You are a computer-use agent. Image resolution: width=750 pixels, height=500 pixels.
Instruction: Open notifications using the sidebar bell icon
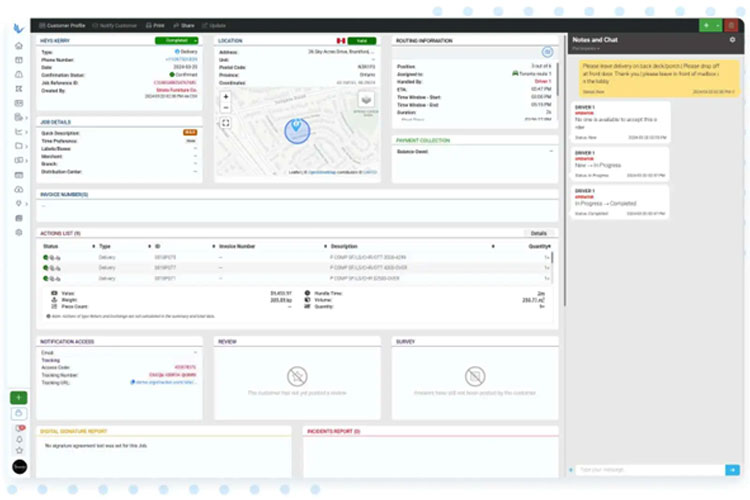coord(19,439)
